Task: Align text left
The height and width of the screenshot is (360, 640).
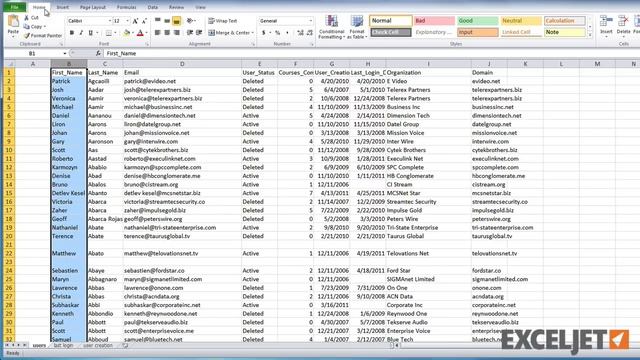Action: pos(158,33)
